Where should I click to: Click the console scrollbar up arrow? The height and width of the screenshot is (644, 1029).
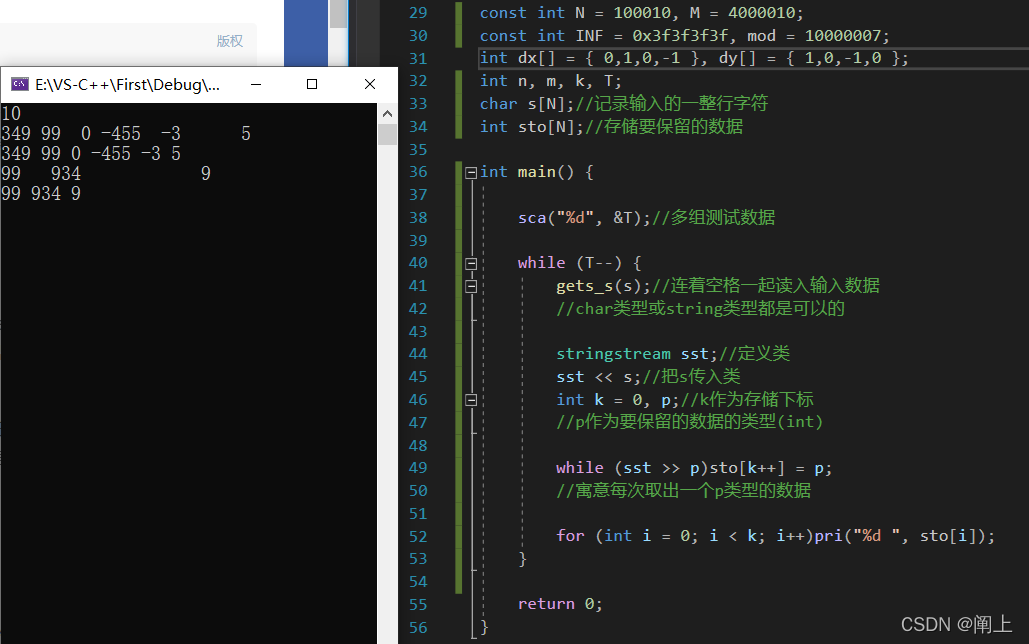(x=387, y=114)
